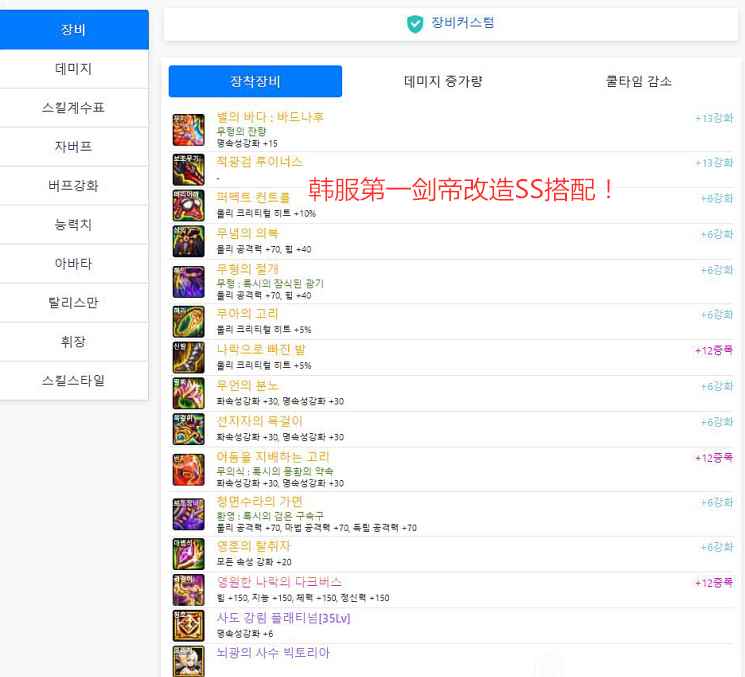Click the 청면수라의 가면 item icon
This screenshot has height=677, width=745.
pyautogui.click(x=187, y=513)
